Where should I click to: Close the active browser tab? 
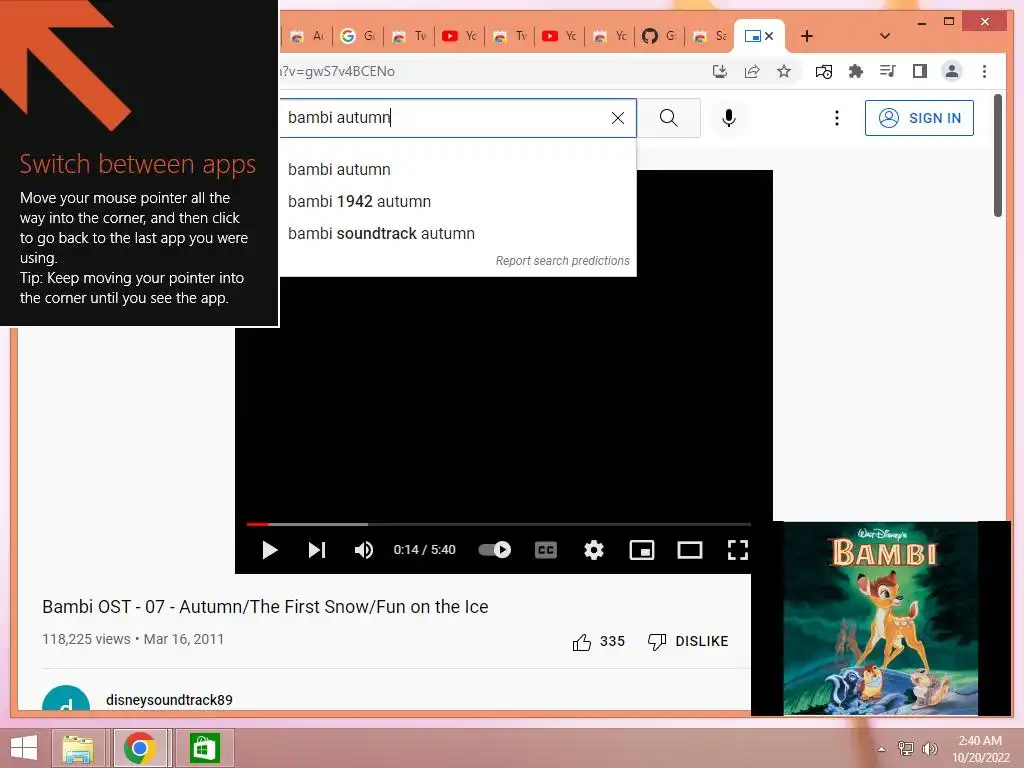pyautogui.click(x=769, y=36)
